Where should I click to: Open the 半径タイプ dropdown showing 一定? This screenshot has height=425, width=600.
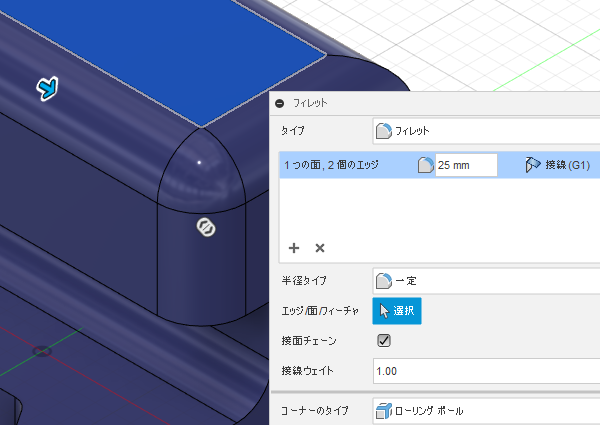click(486, 281)
